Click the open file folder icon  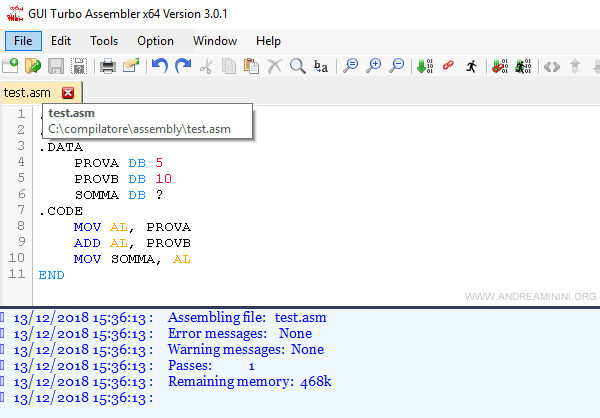(x=33, y=66)
